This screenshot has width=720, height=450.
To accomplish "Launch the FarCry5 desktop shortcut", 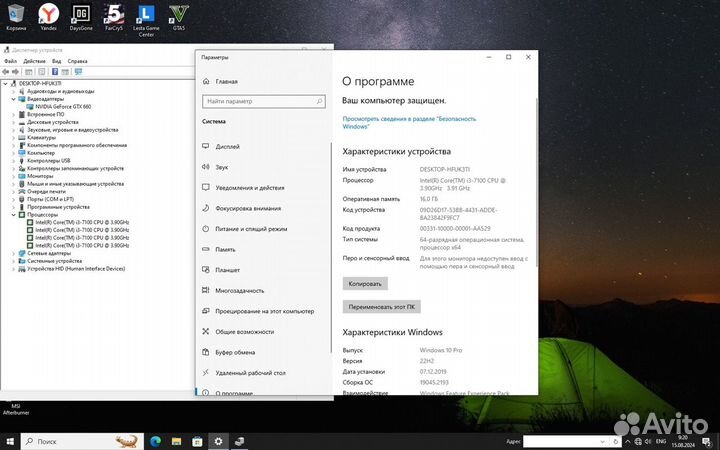I will [113, 17].
